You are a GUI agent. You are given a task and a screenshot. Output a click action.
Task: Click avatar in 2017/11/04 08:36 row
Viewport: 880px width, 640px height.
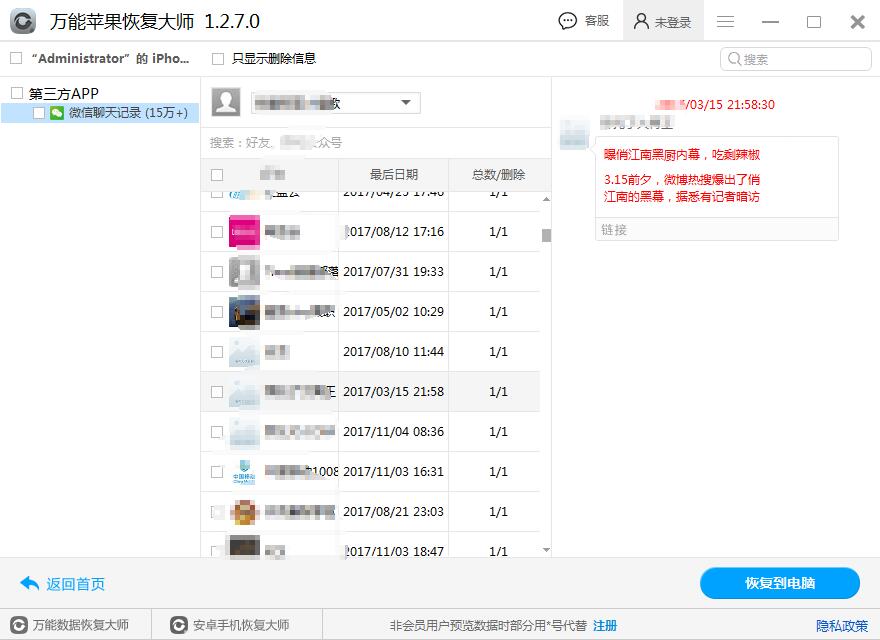point(244,432)
